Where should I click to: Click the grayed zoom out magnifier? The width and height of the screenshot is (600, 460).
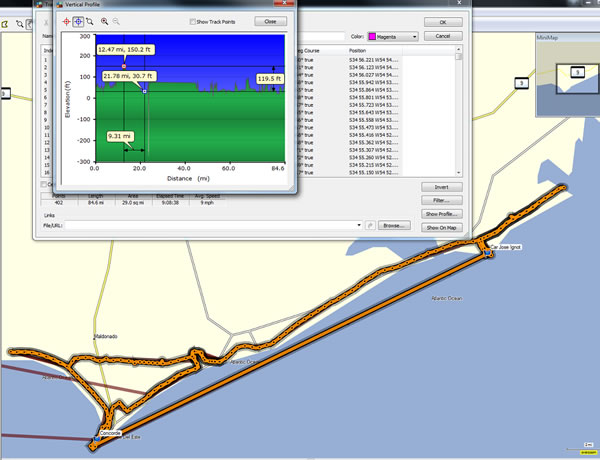(x=116, y=21)
